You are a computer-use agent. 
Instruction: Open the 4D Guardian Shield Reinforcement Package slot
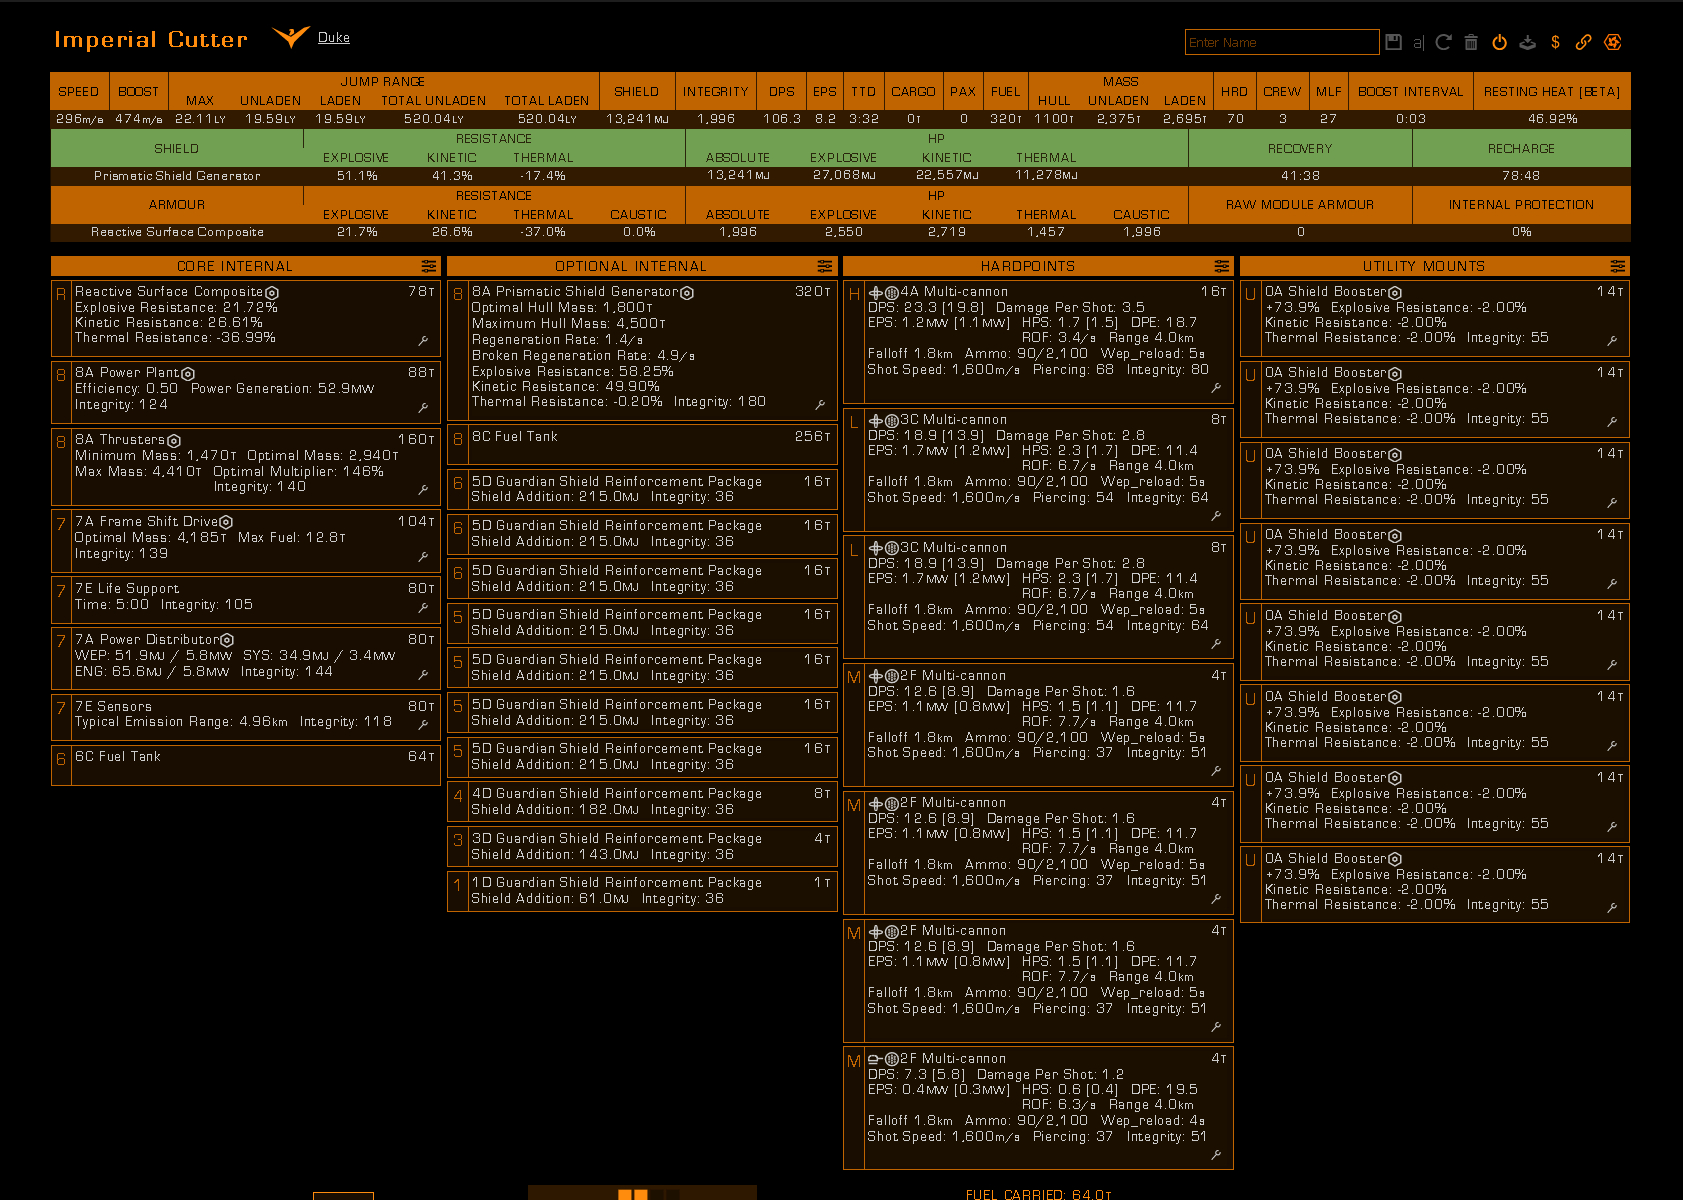(x=642, y=802)
